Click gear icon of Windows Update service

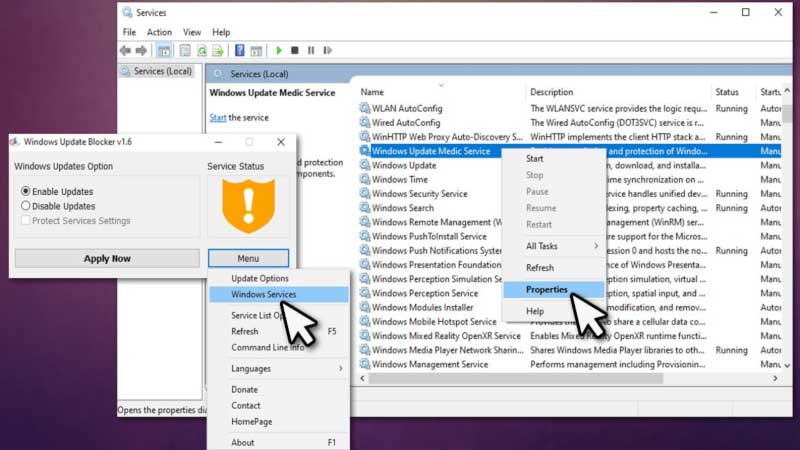(364, 165)
